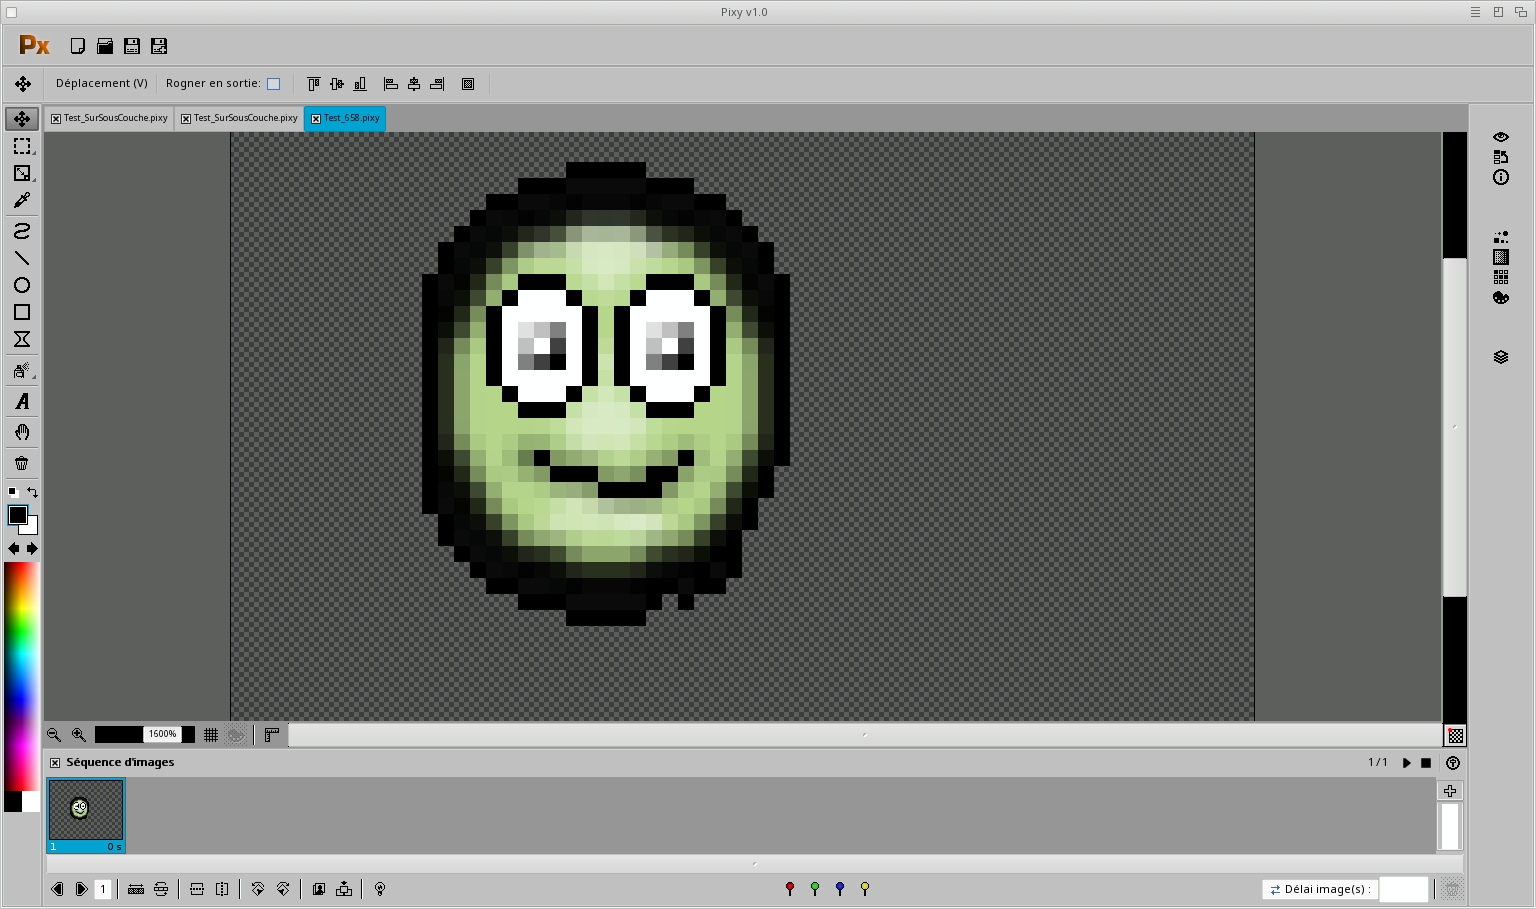Toggle the preview eye icon

tap(1500, 137)
